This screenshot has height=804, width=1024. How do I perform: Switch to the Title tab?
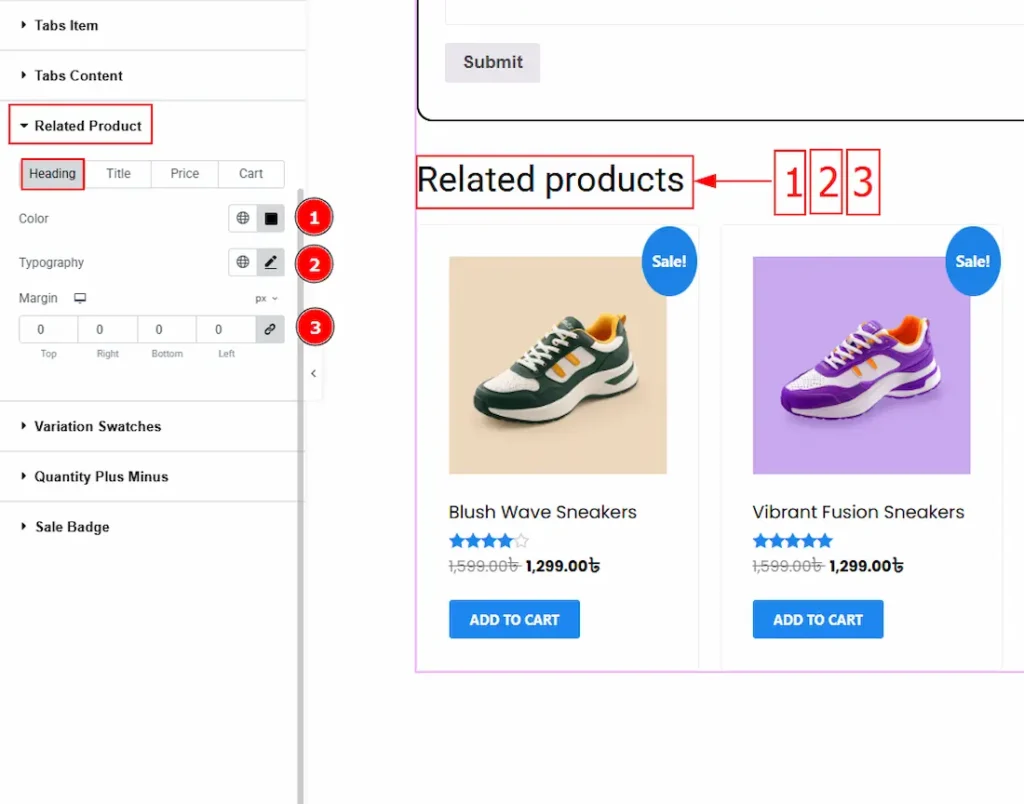(118, 173)
